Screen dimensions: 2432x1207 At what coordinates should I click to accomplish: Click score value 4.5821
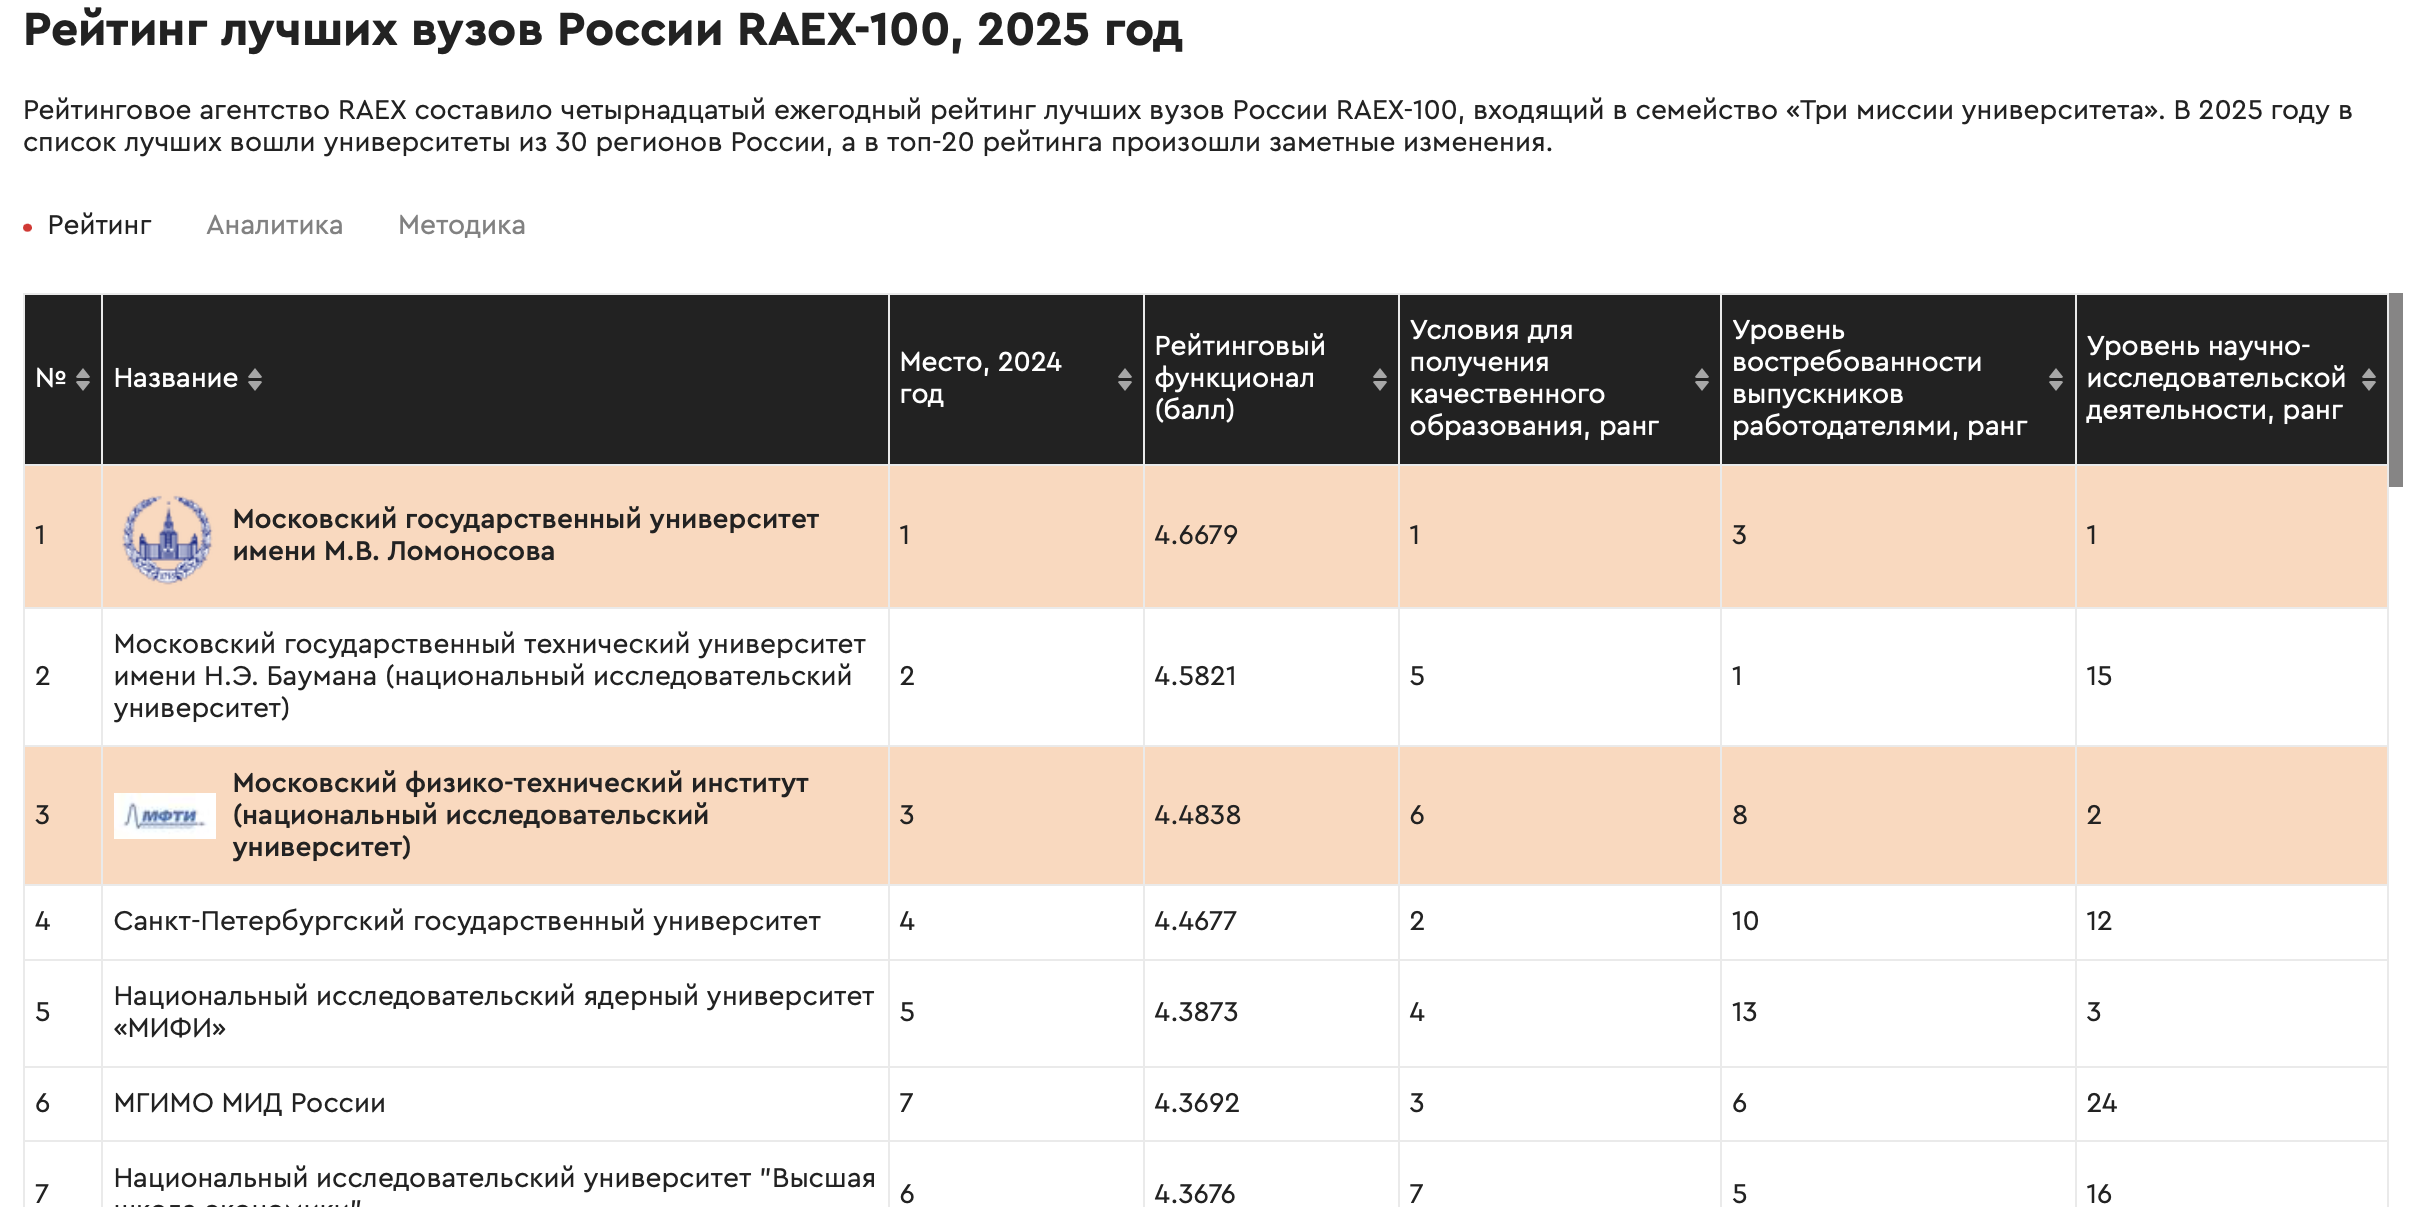tap(1196, 676)
